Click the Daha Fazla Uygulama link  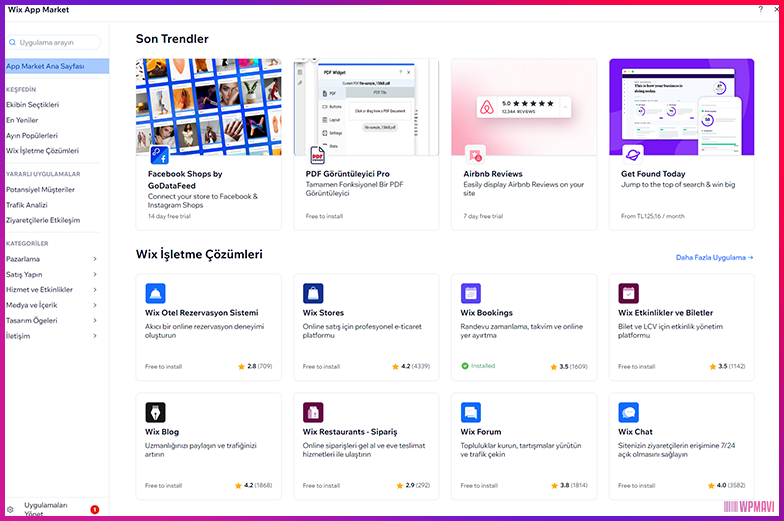[x=714, y=258]
